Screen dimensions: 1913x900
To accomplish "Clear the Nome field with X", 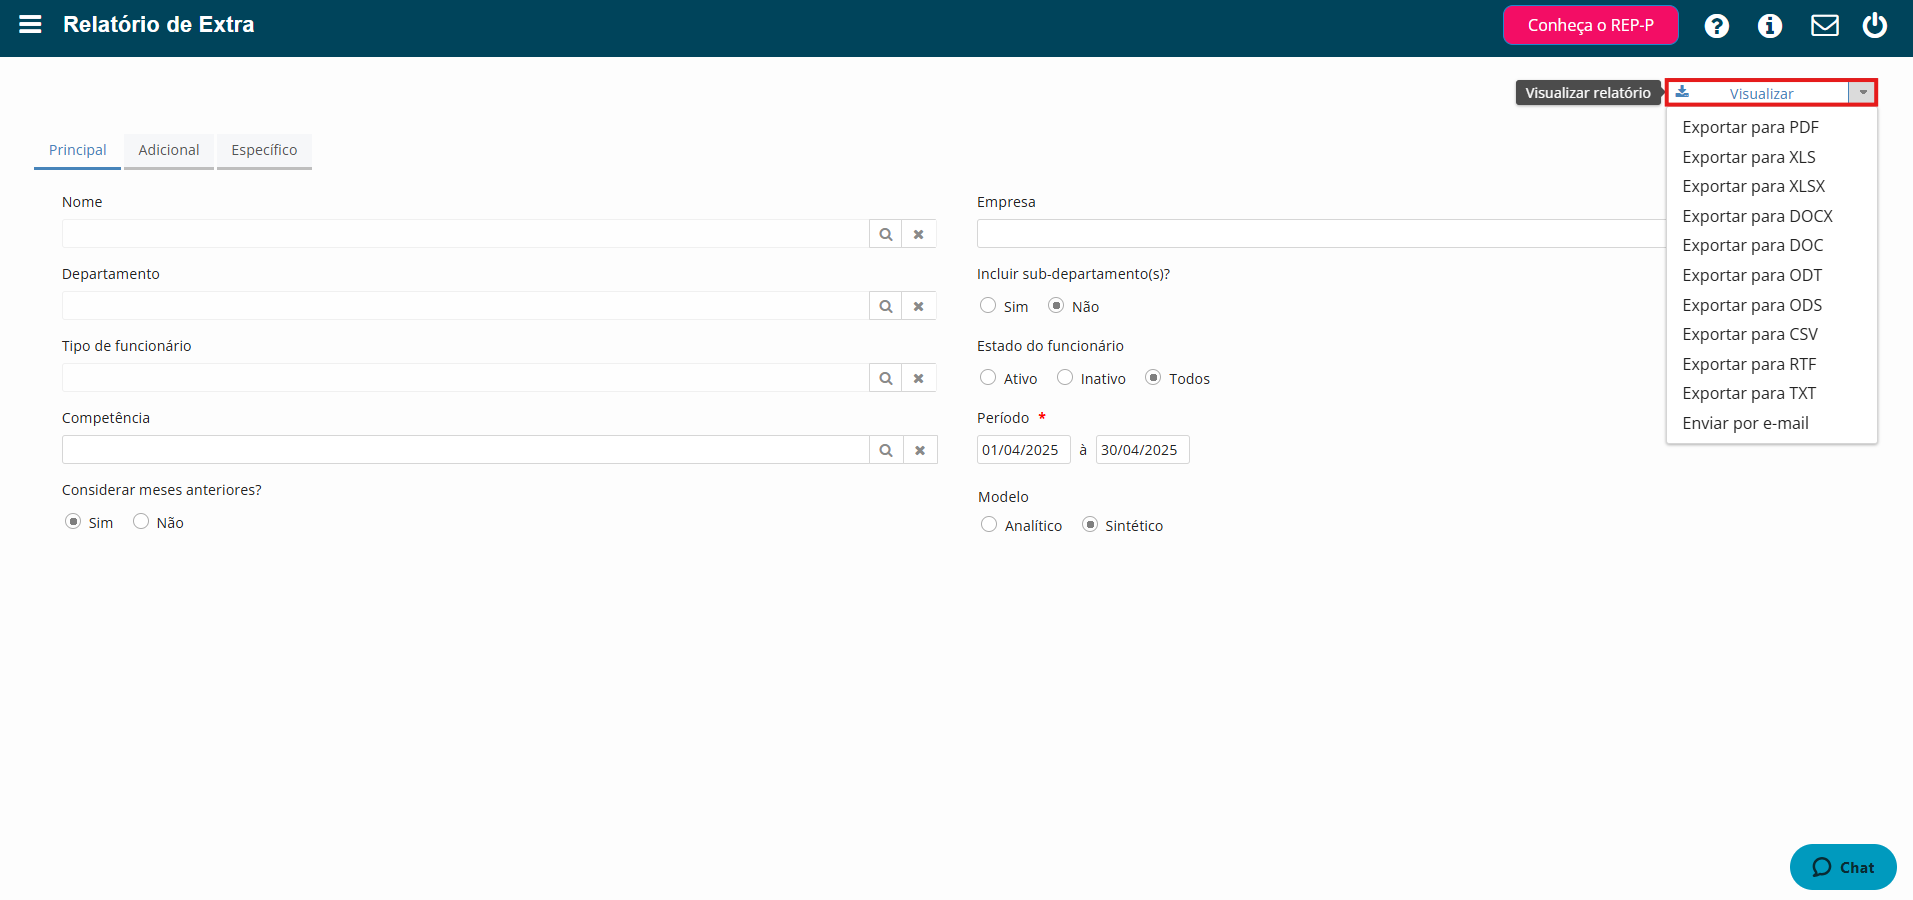I will [x=919, y=234].
